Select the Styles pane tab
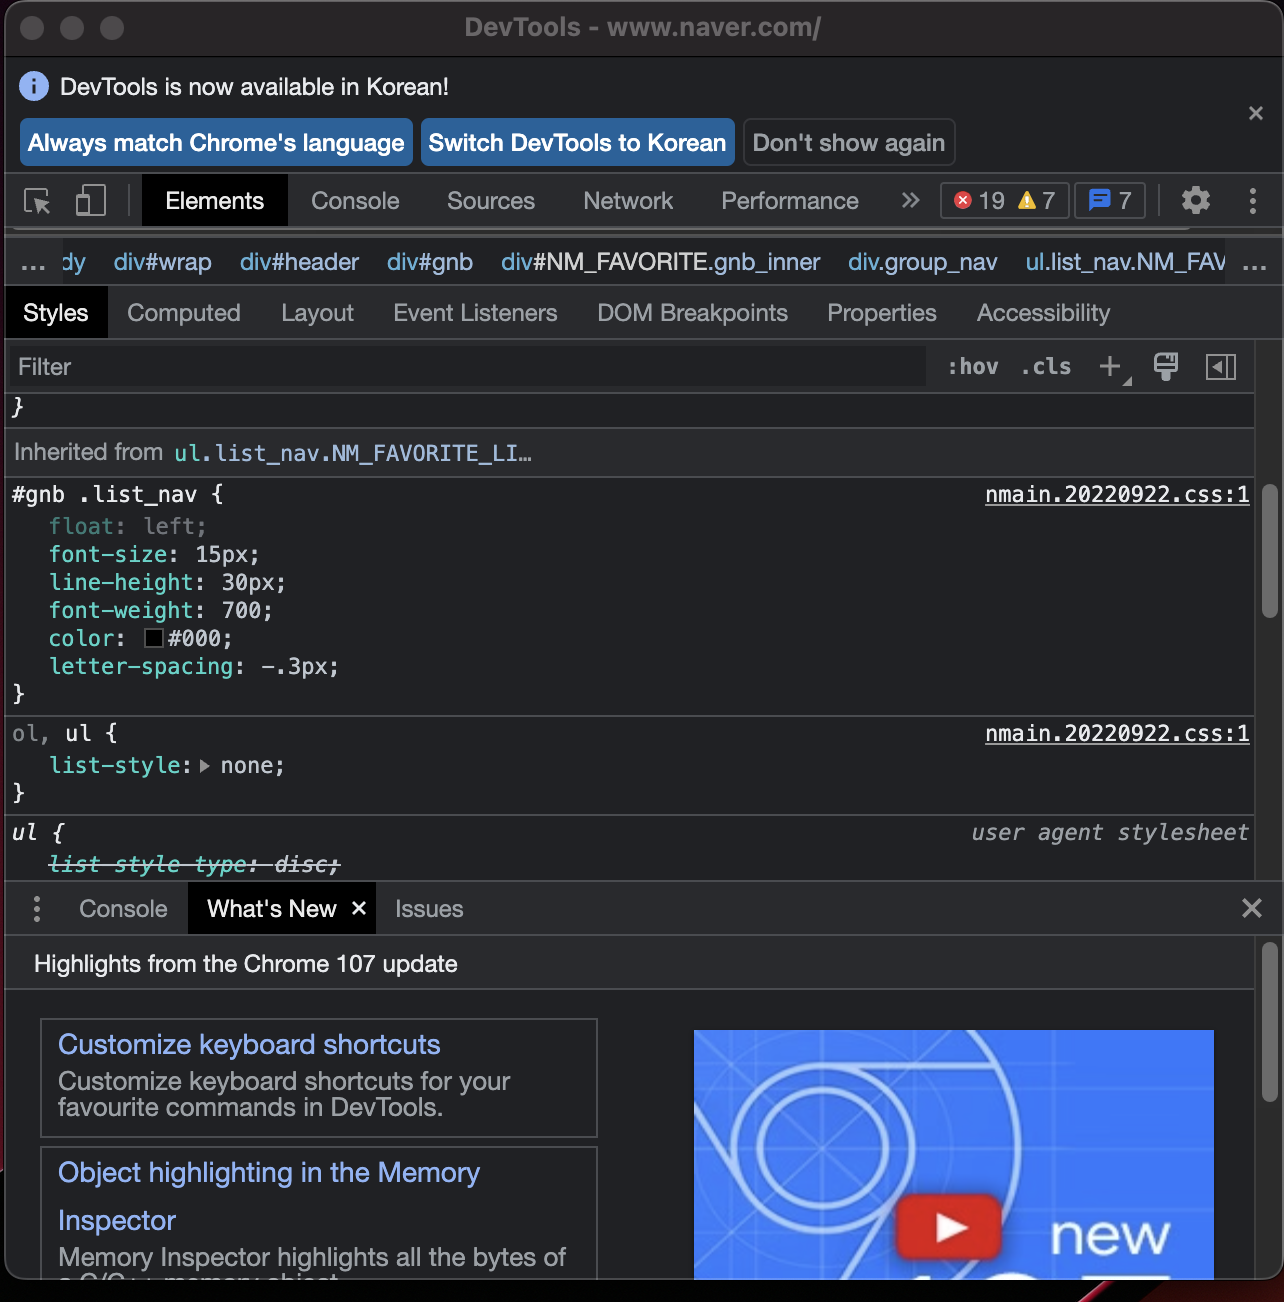 click(56, 313)
